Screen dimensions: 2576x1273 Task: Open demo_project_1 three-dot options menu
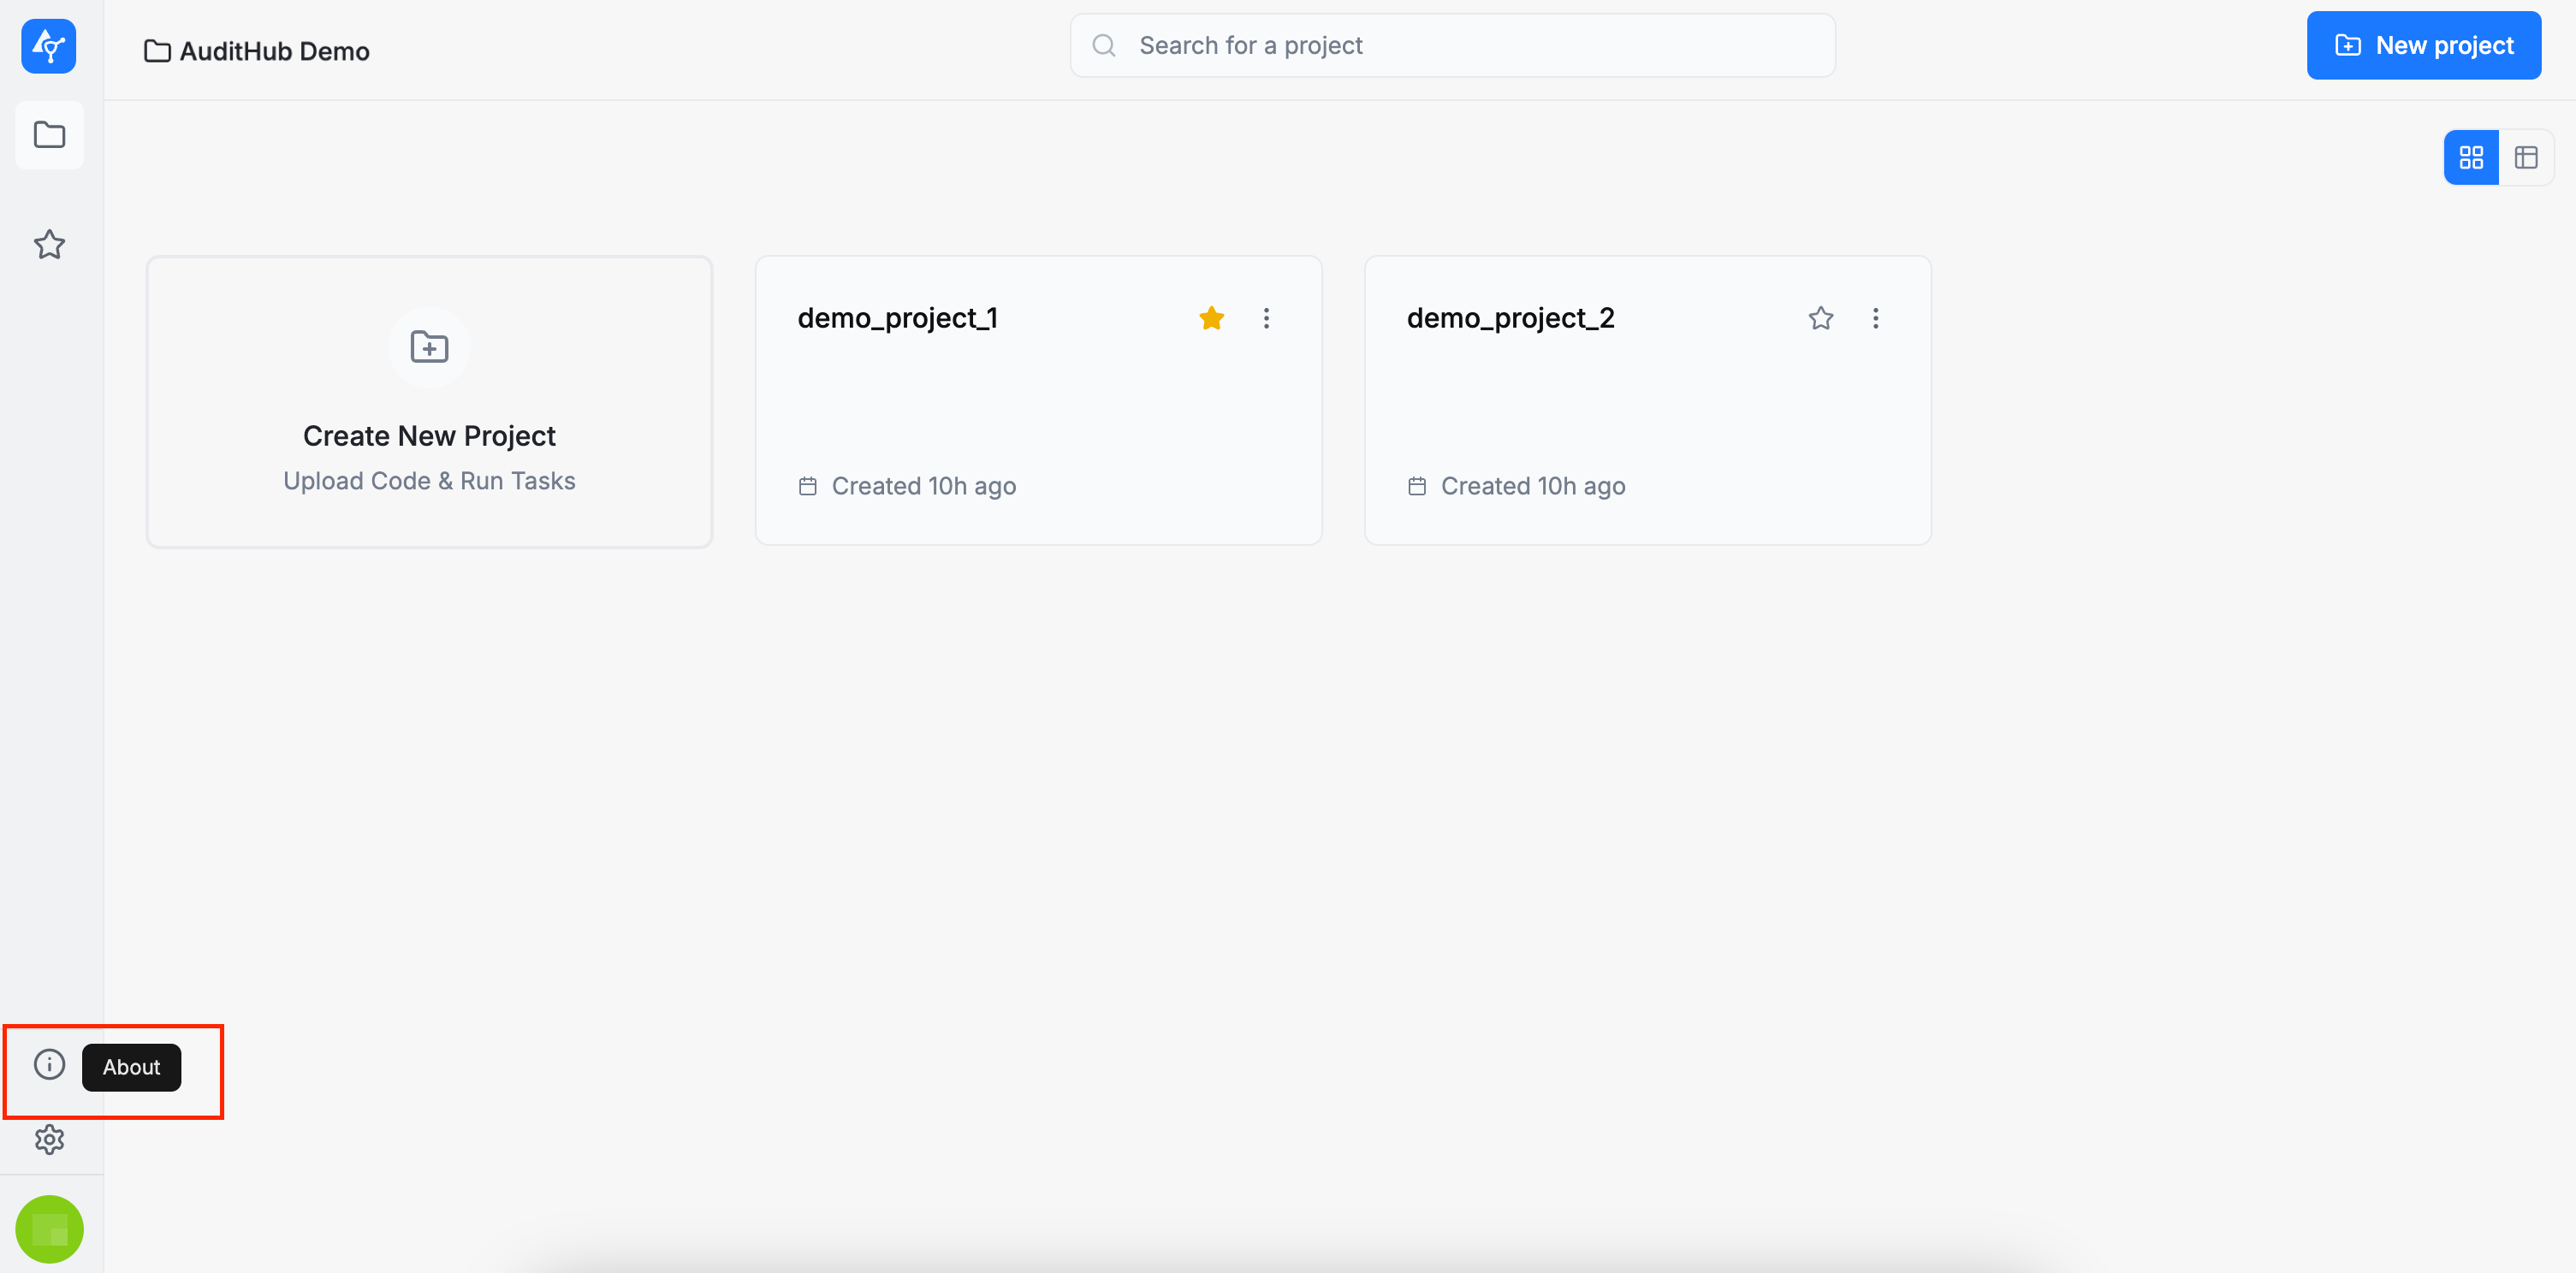pyautogui.click(x=1266, y=318)
